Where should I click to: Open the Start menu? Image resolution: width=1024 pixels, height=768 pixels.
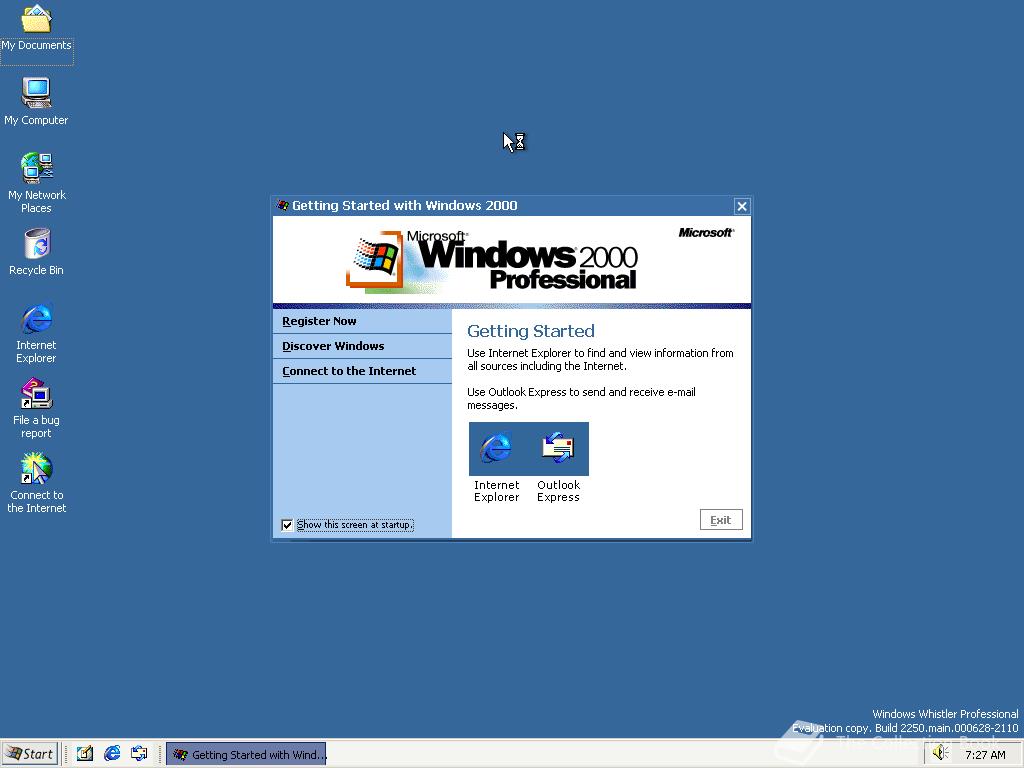click(x=30, y=754)
